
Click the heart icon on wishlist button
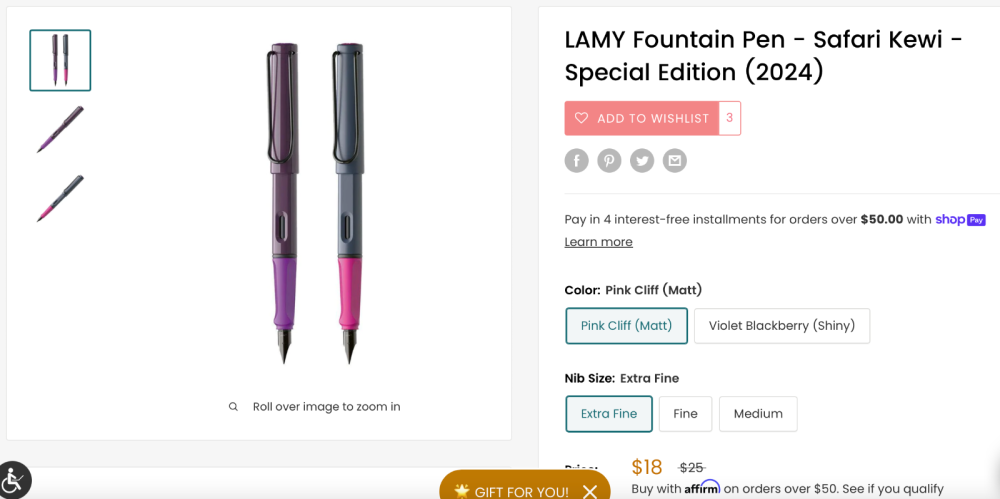(x=581, y=118)
